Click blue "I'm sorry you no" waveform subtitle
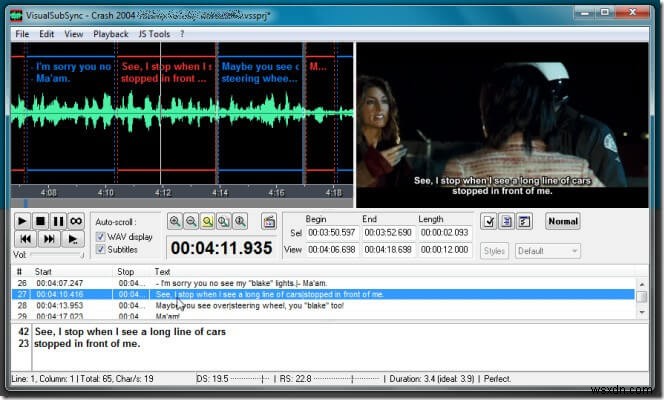The width and height of the screenshot is (664, 400). (73, 72)
